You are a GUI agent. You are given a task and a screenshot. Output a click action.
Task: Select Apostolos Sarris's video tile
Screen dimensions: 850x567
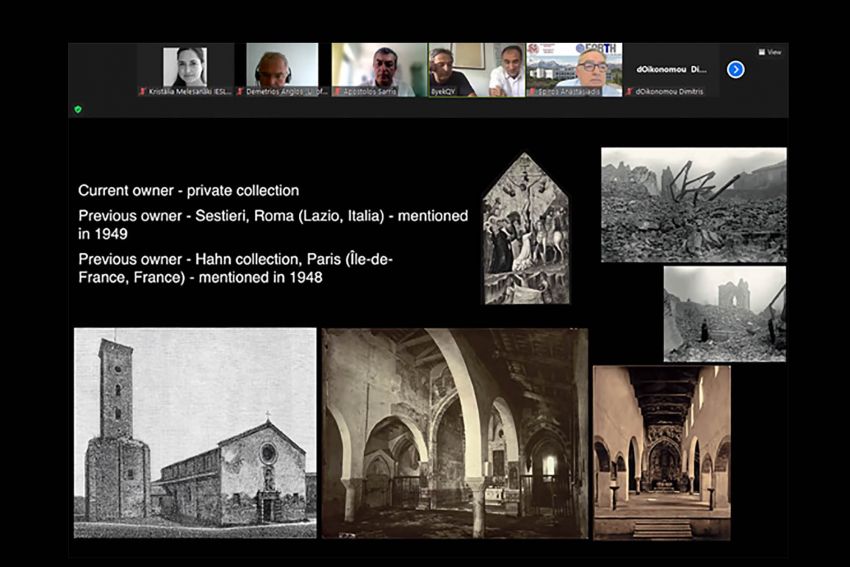pos(379,70)
